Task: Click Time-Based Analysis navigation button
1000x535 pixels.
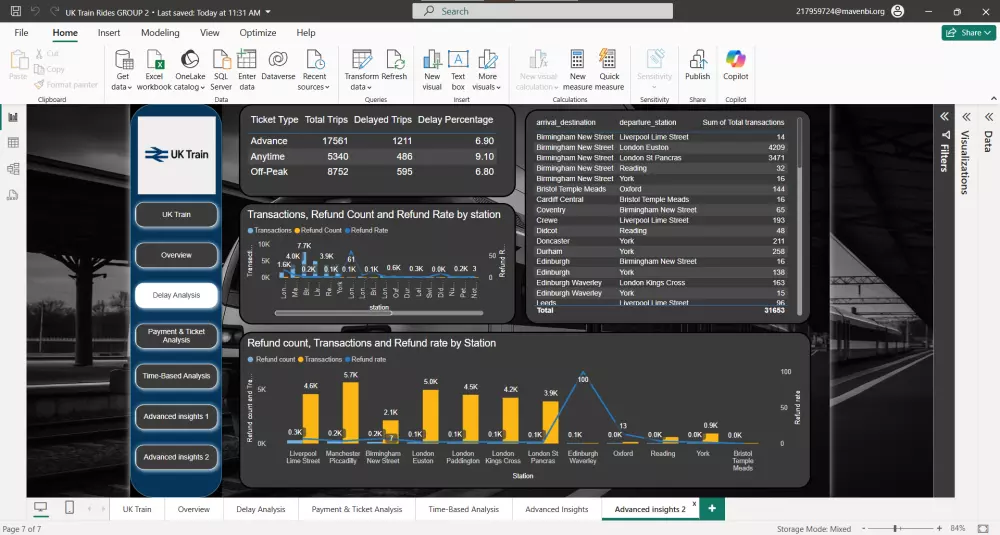Action: point(176,376)
